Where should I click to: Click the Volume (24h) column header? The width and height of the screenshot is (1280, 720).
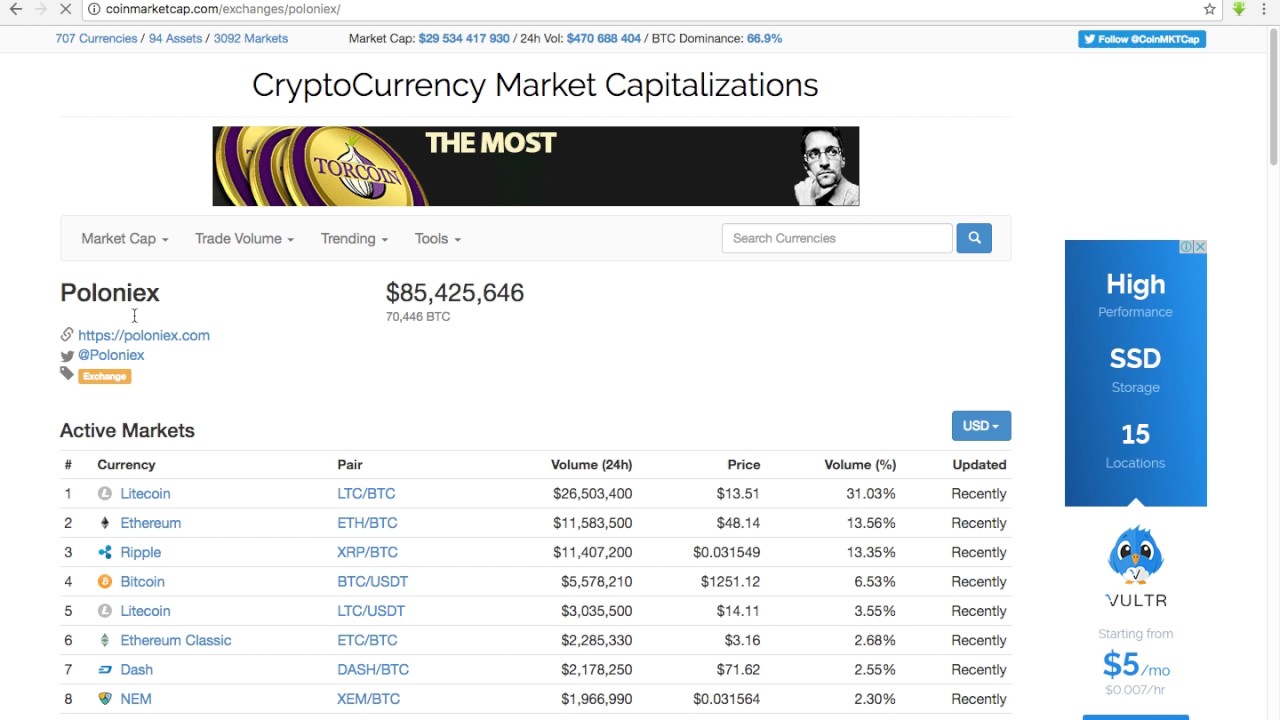point(591,464)
